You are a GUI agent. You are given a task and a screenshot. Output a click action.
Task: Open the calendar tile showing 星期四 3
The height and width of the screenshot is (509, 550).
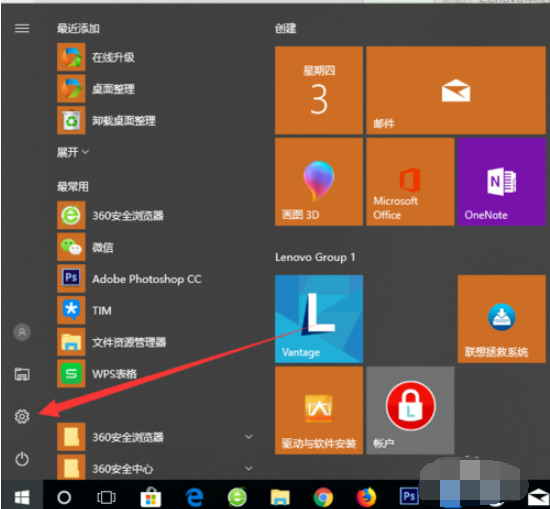pyautogui.click(x=319, y=90)
